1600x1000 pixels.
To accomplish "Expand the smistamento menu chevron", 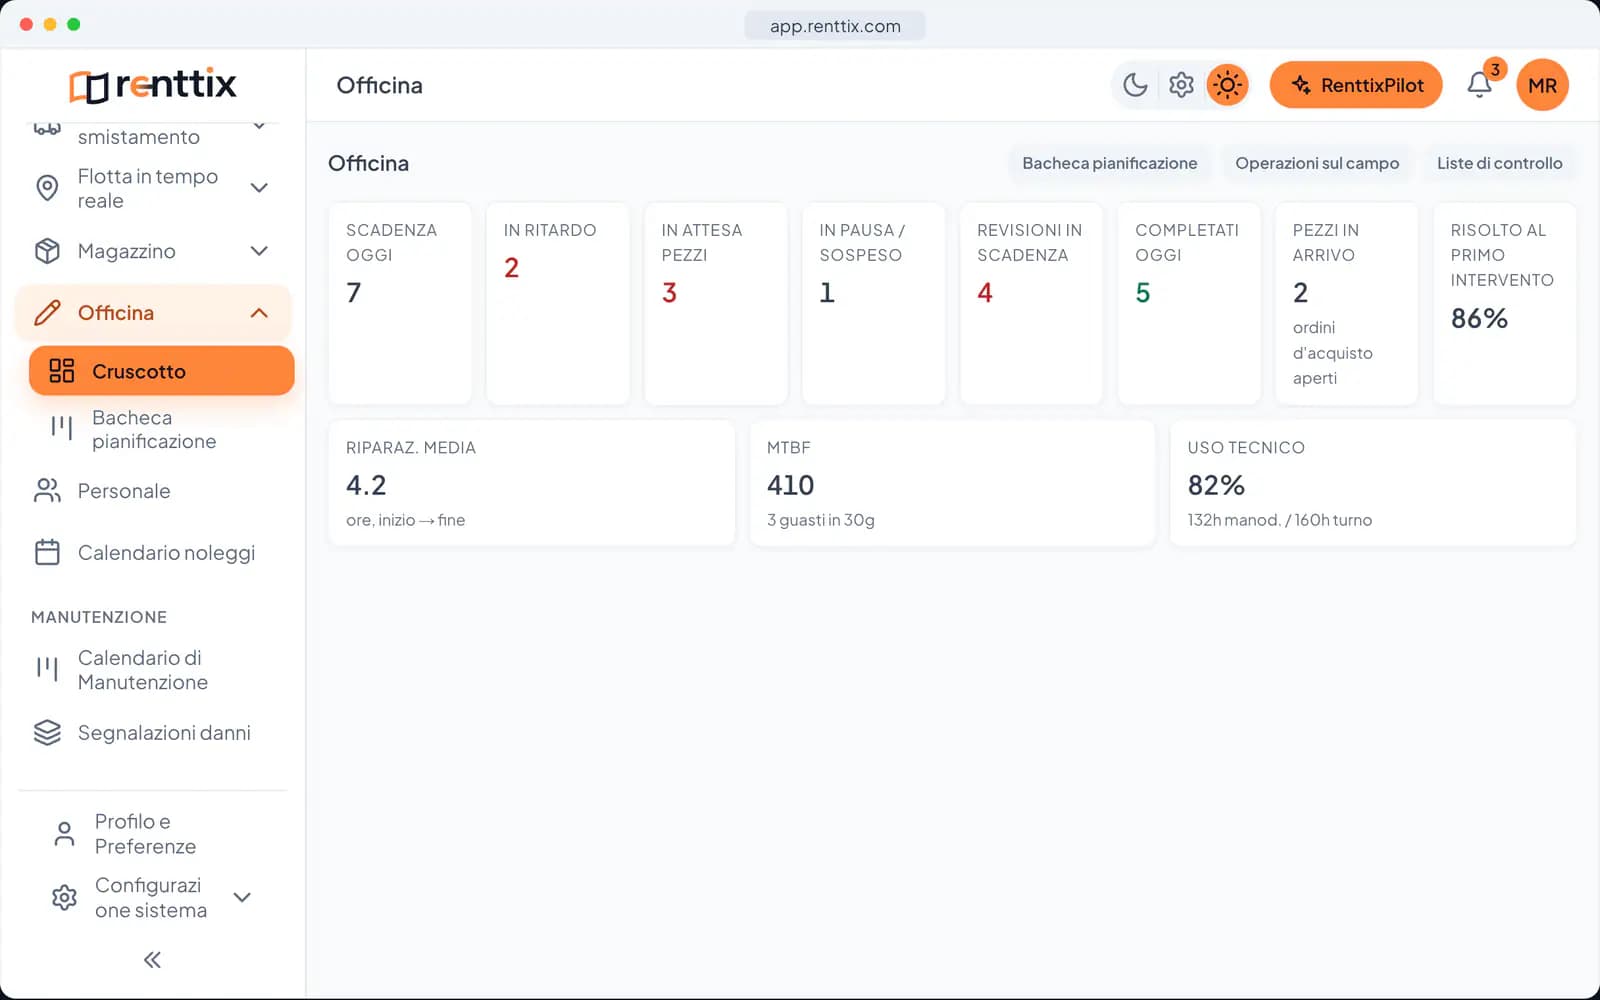I will point(259,126).
